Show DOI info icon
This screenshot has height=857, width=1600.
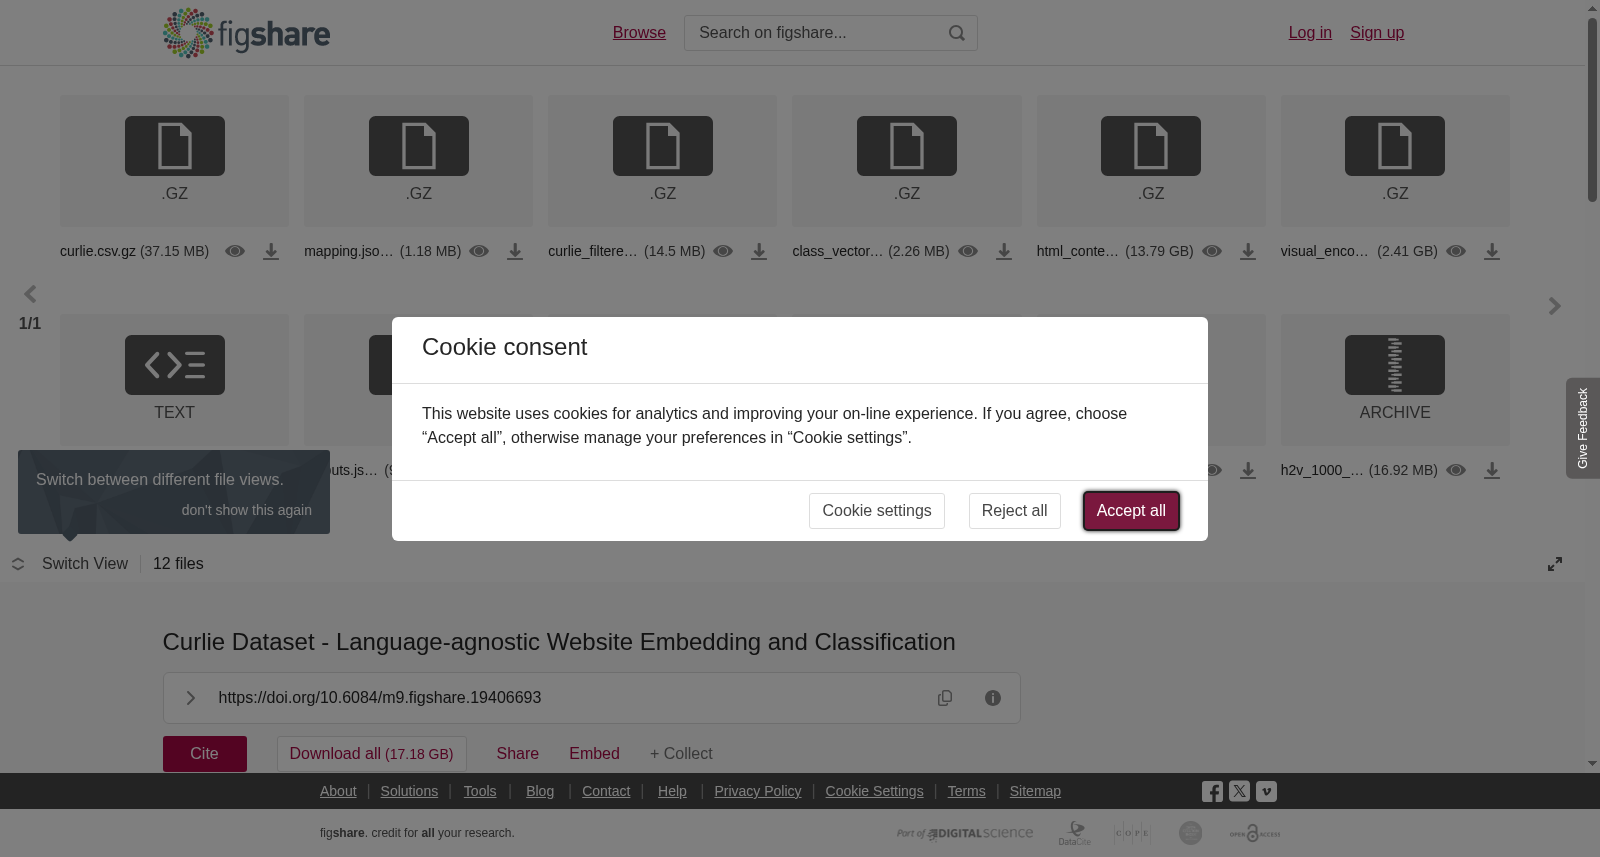(993, 698)
